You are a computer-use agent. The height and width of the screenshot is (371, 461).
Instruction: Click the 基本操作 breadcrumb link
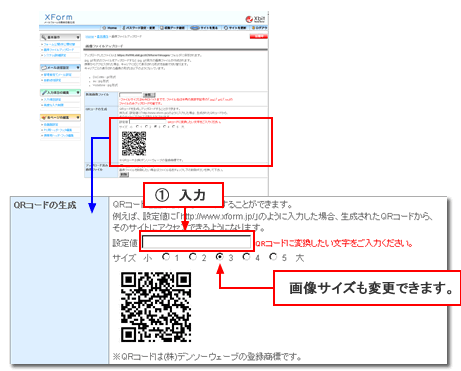pyautogui.click(x=102, y=37)
